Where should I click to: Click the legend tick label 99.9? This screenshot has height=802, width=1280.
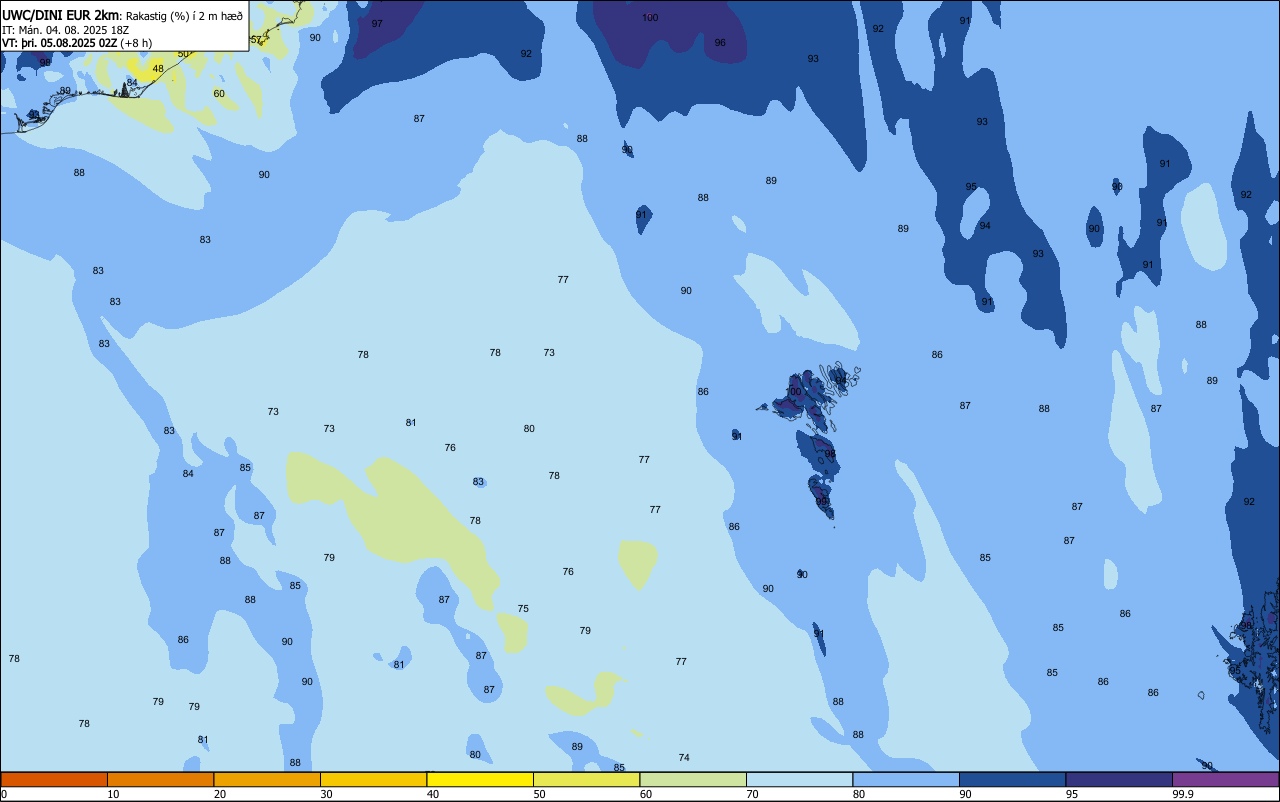point(1183,794)
